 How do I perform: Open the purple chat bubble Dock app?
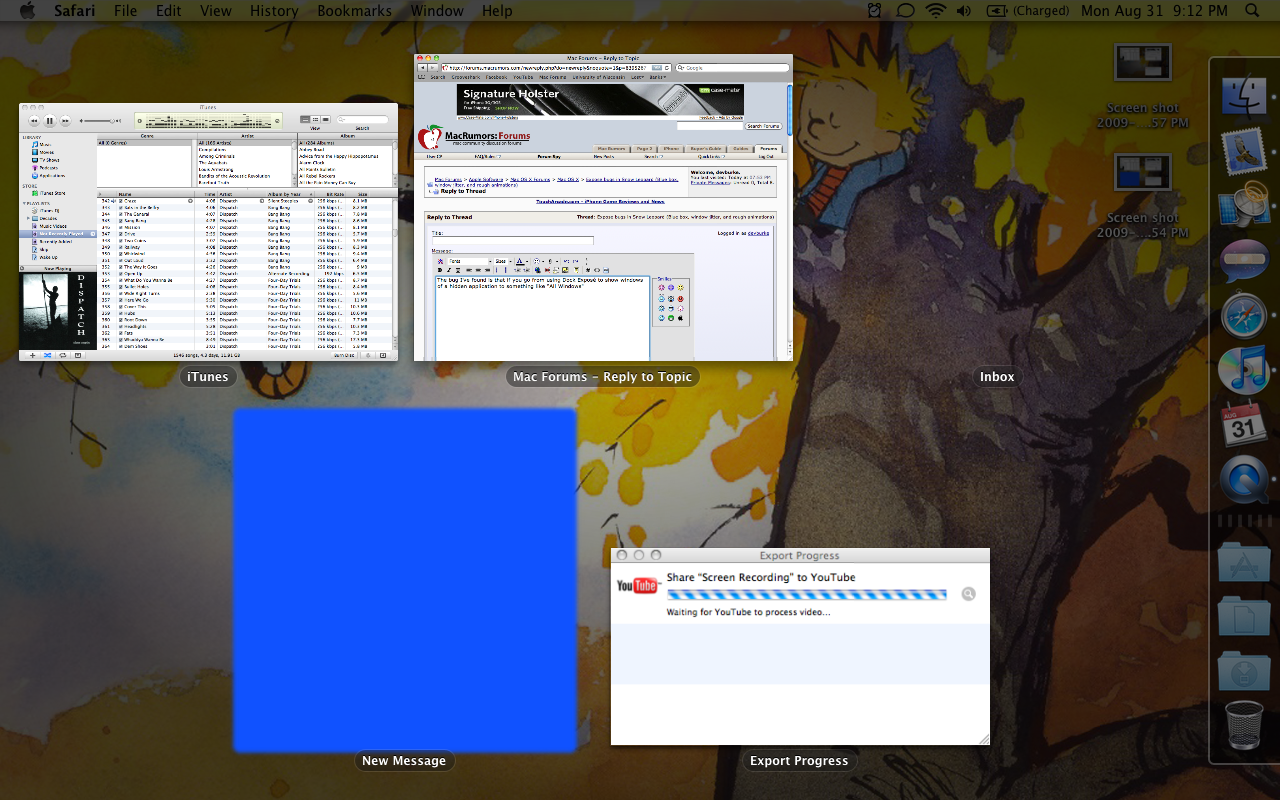click(1244, 261)
